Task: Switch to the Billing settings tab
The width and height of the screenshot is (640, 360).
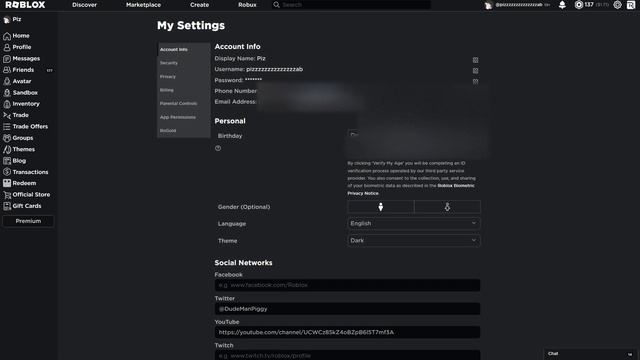Action: 184,90
